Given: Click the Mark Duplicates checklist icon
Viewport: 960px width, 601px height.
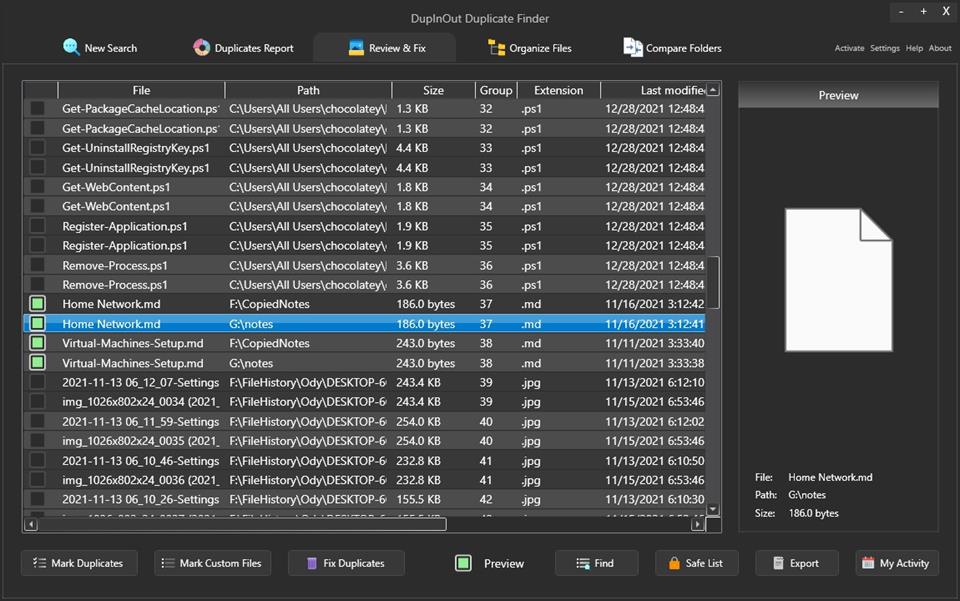Looking at the screenshot, I should (39, 563).
